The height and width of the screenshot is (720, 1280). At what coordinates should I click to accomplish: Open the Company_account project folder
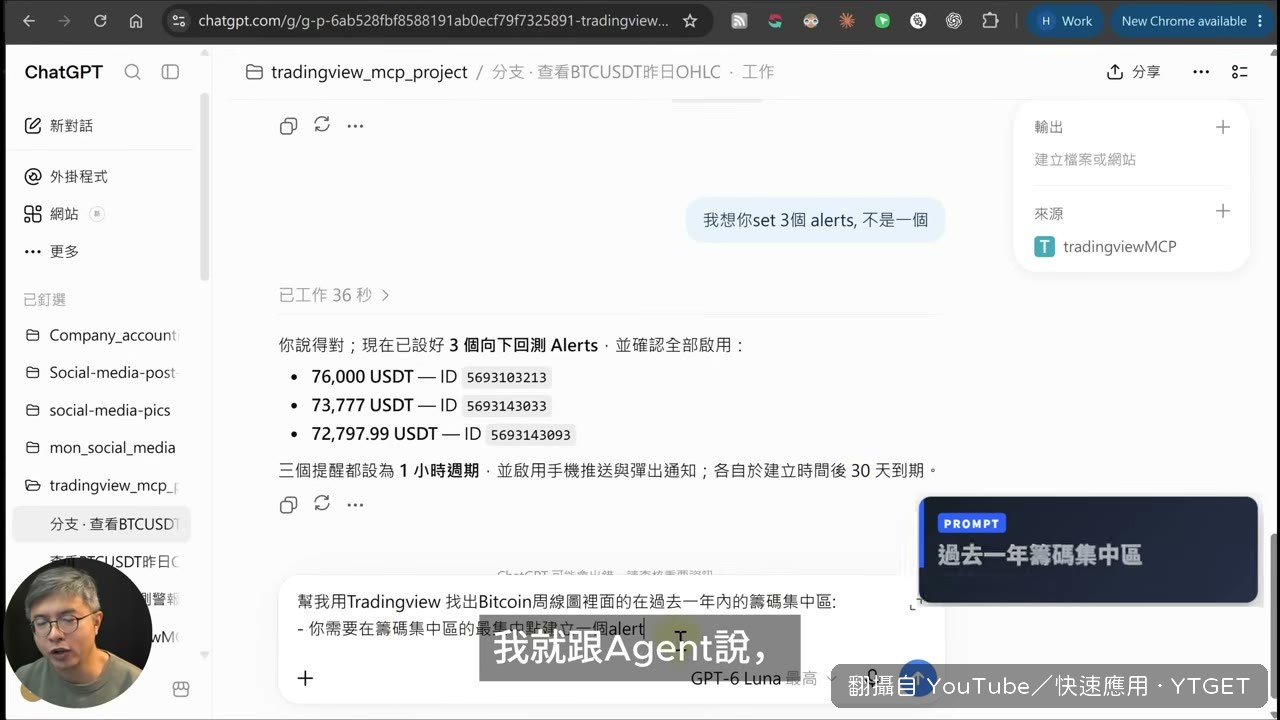click(100, 335)
